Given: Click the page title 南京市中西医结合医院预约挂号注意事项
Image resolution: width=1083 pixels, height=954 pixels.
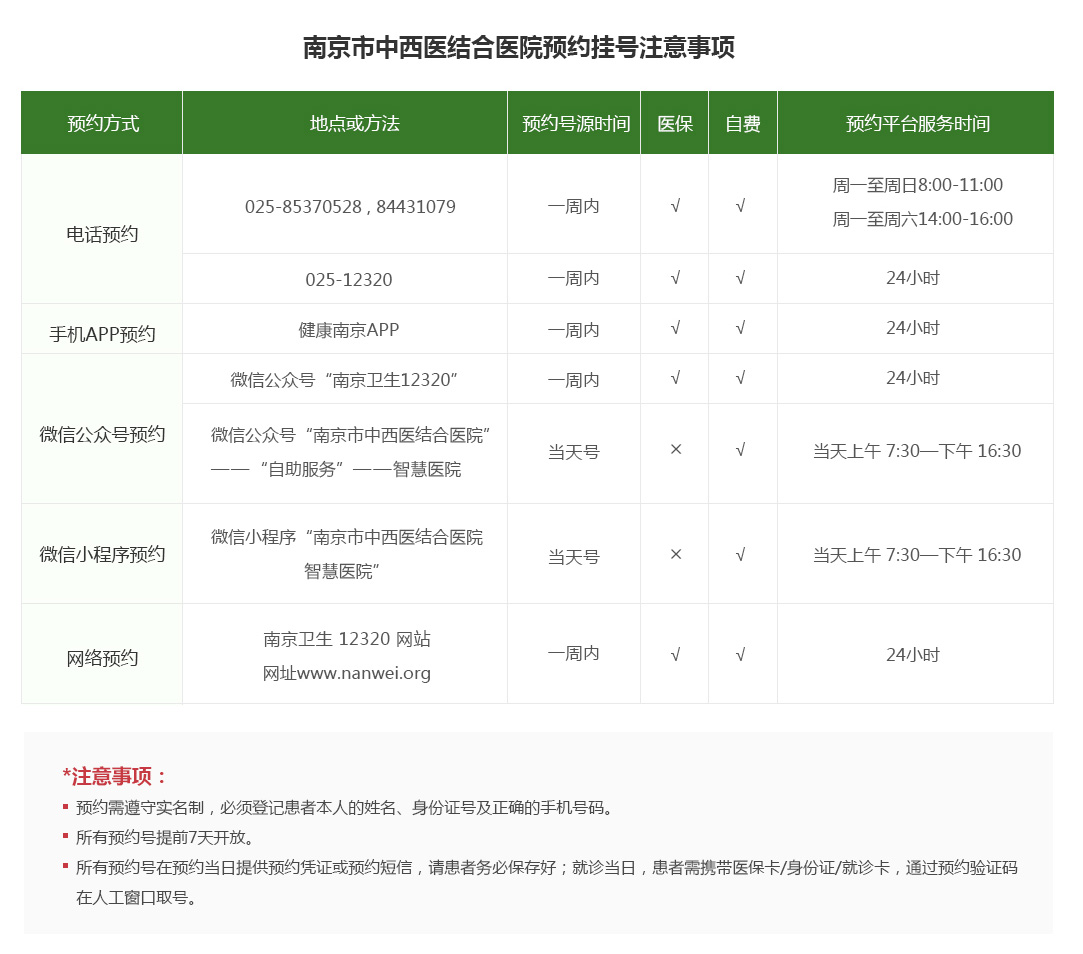Looking at the screenshot, I should 518,48.
